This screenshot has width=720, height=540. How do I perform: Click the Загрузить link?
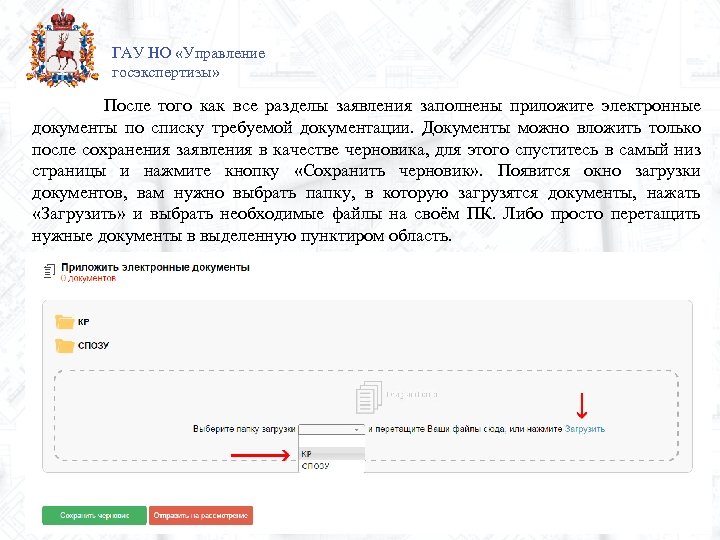585,429
